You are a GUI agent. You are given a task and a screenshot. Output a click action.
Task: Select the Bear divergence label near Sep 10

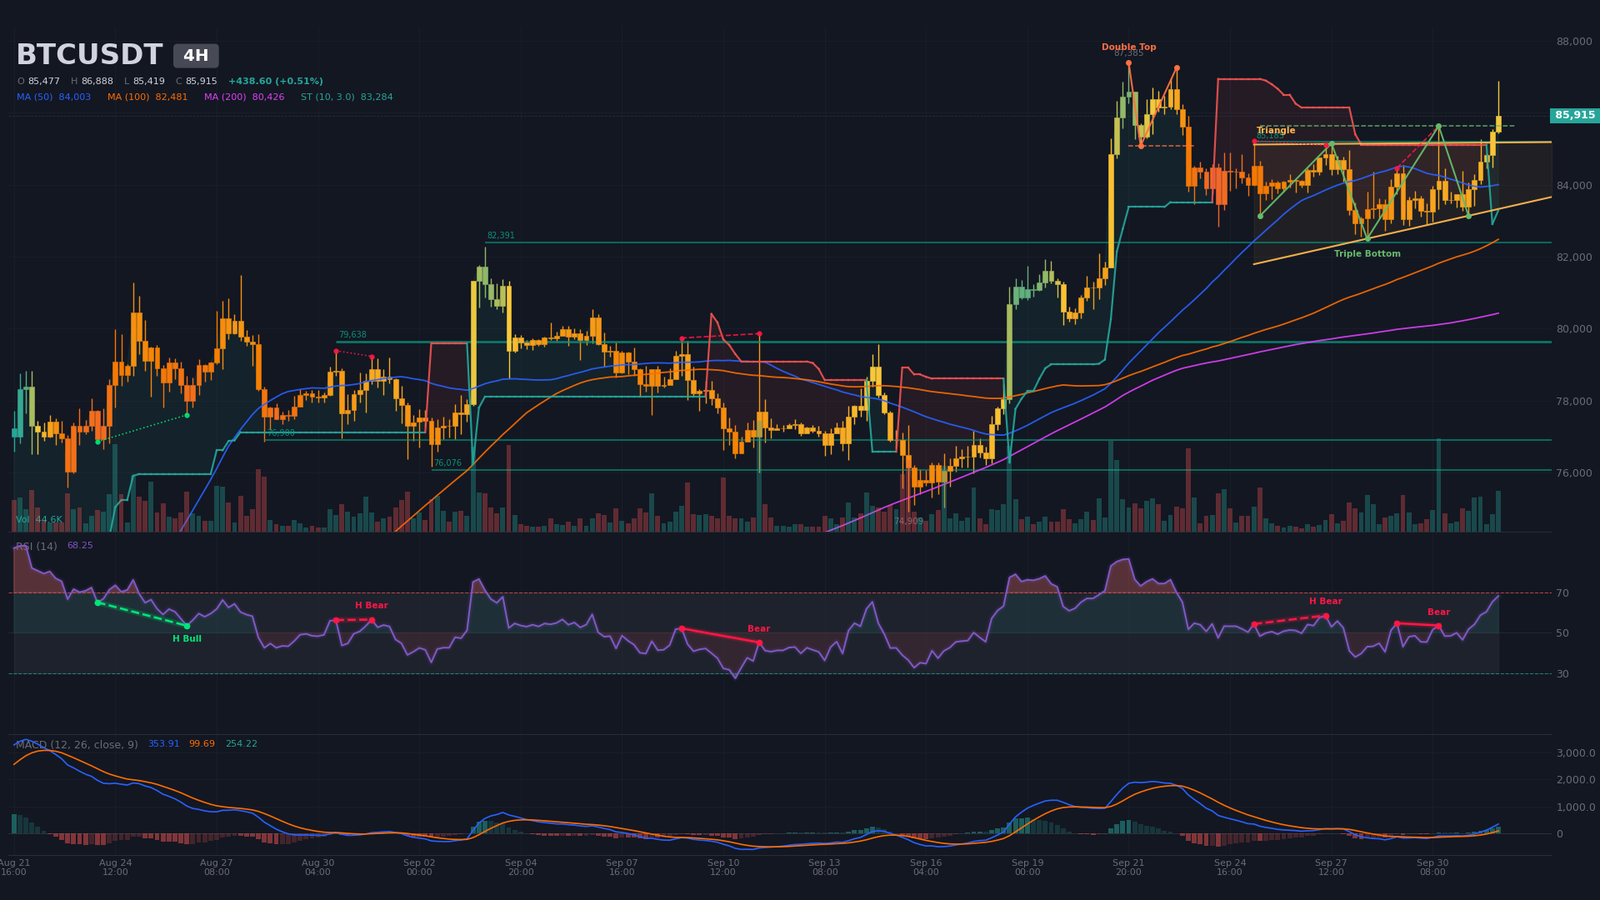coord(759,629)
